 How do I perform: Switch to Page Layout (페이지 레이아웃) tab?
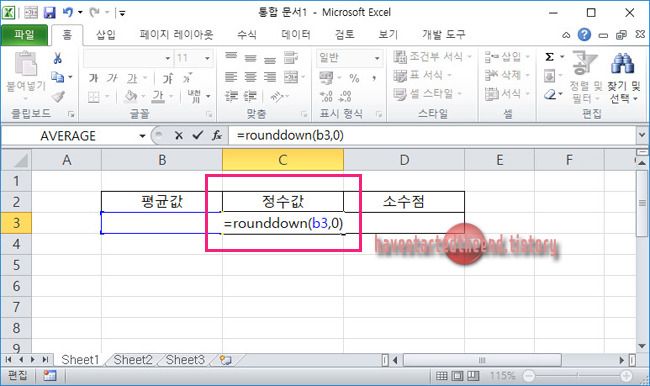coord(177,34)
